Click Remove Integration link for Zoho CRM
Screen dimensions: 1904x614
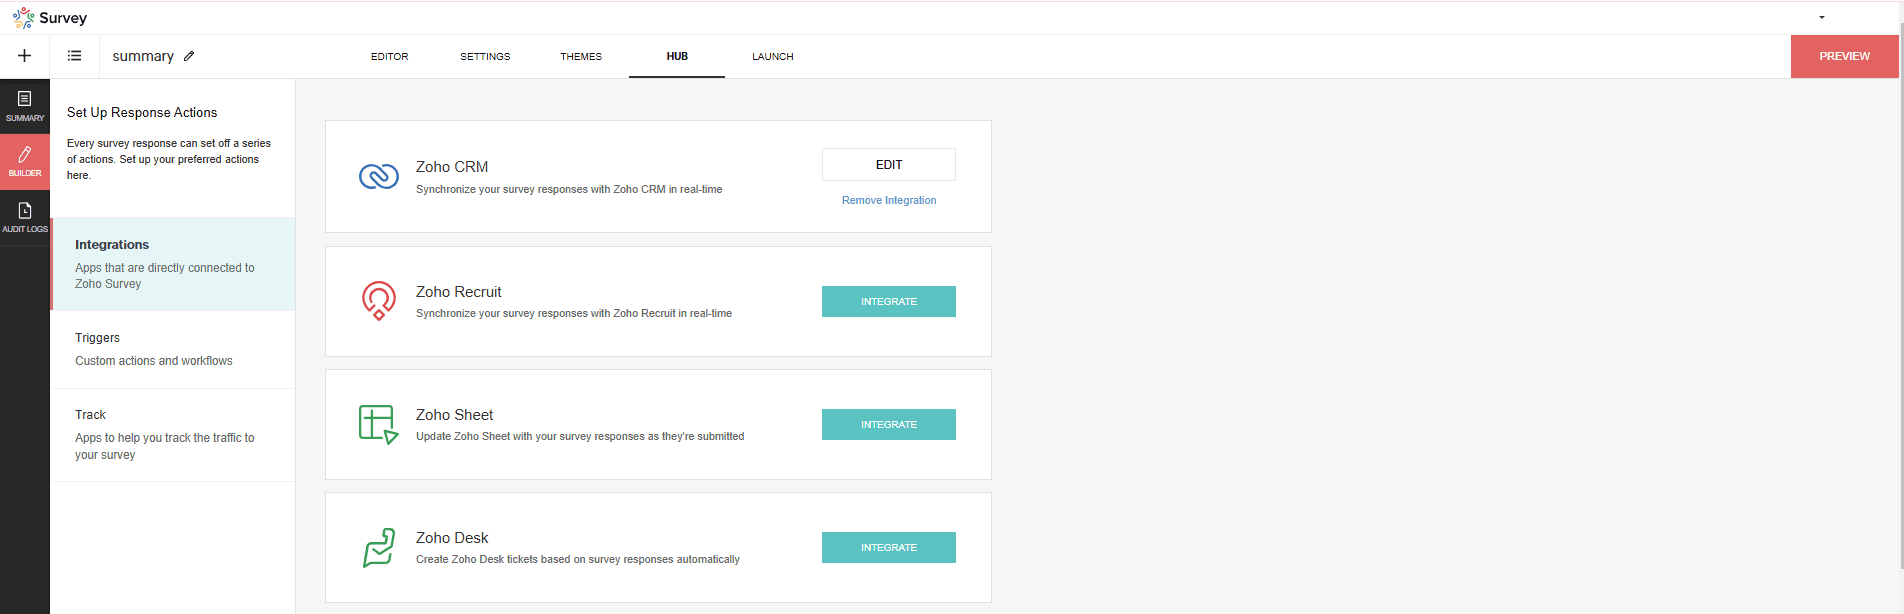pos(889,200)
